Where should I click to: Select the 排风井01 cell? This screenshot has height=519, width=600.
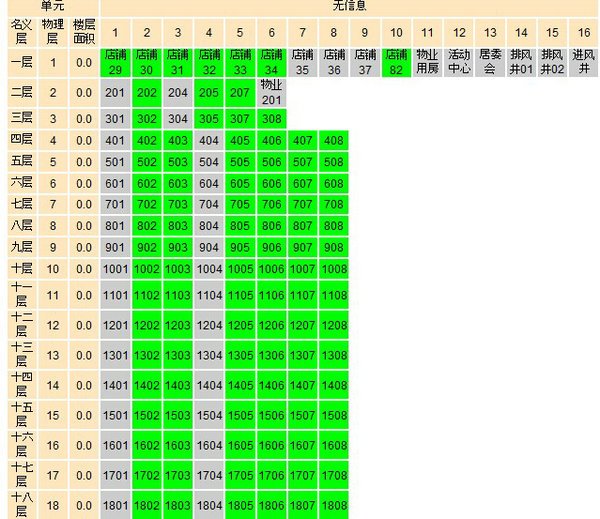coord(521,63)
